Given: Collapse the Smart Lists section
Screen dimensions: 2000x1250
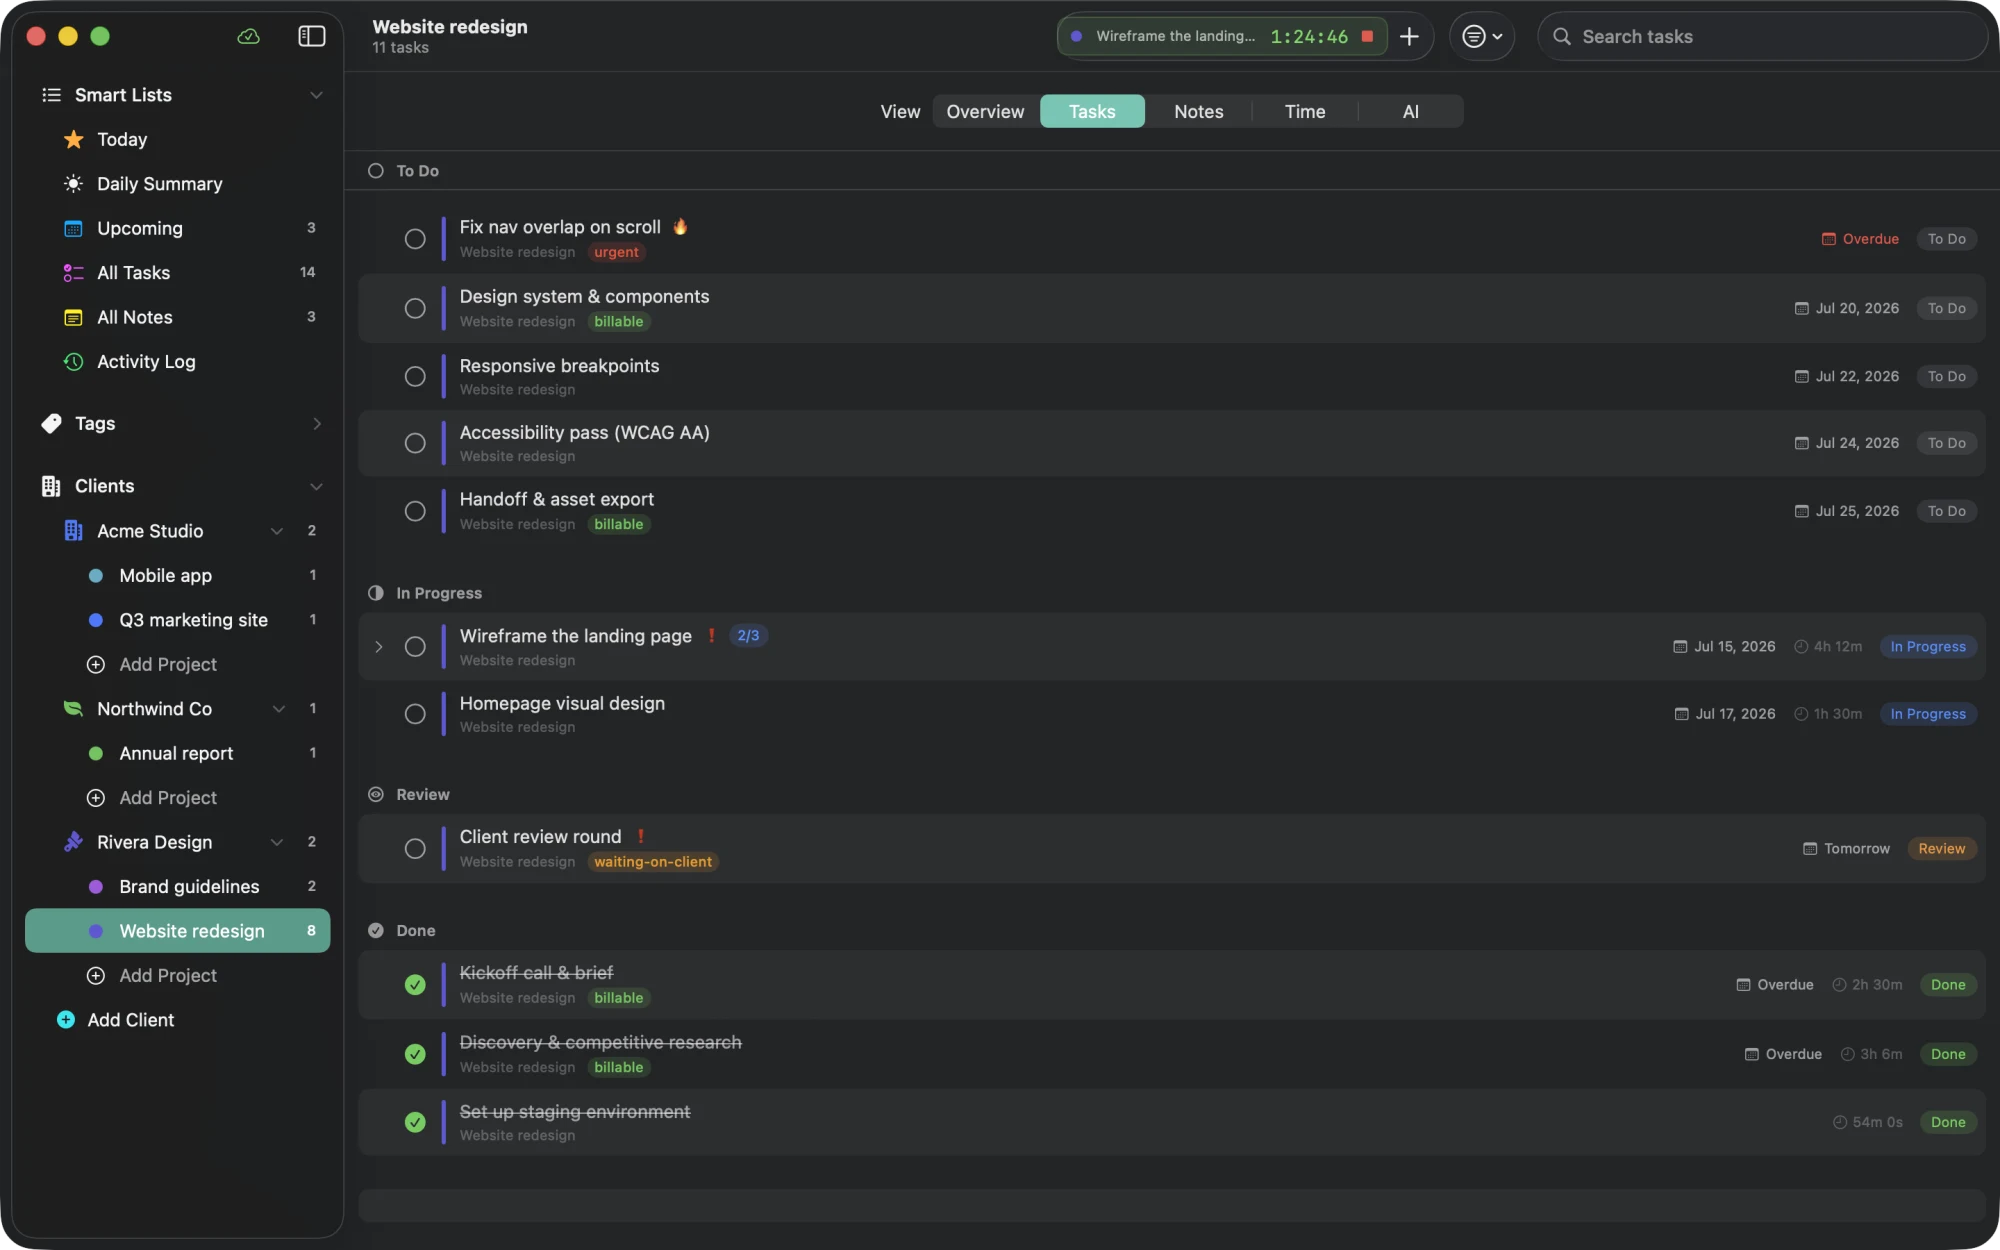Looking at the screenshot, I should [316, 95].
